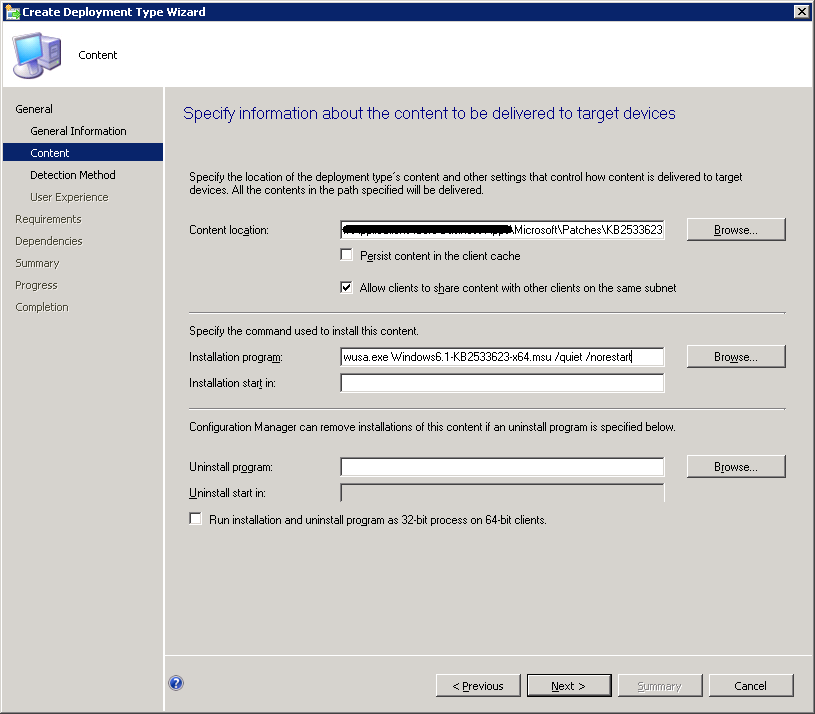
Task: Click the blue help question mark icon
Action: click(x=176, y=683)
